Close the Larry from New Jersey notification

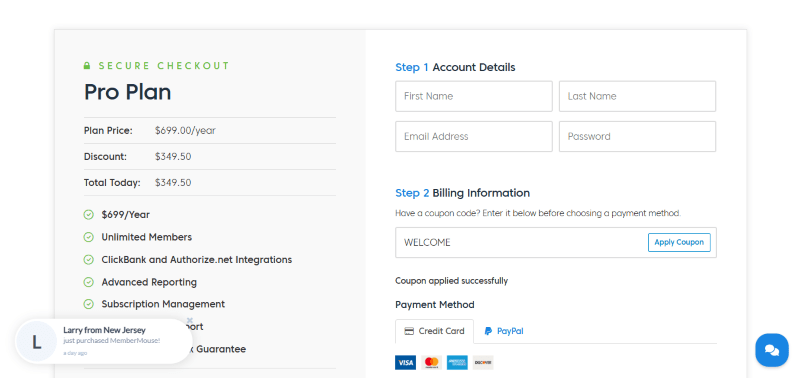pos(189,320)
